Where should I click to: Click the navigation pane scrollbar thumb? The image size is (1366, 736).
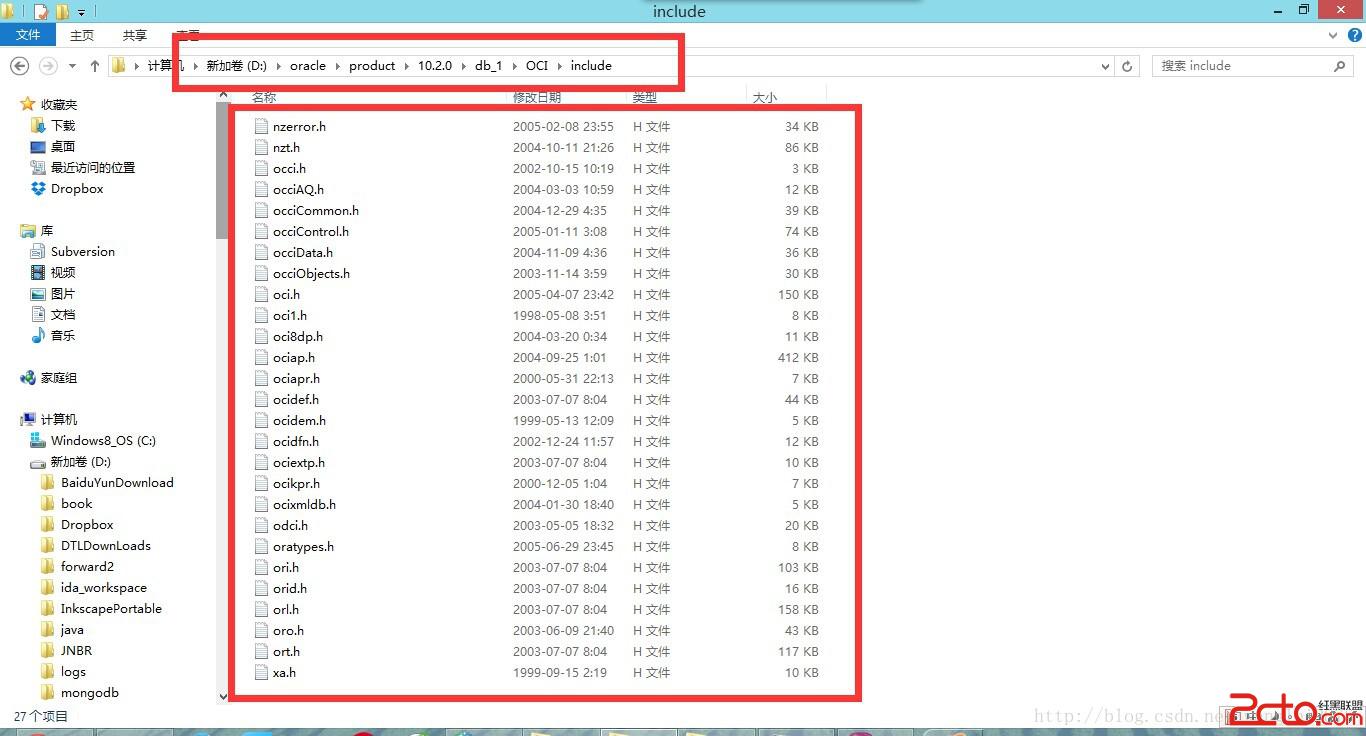(222, 171)
